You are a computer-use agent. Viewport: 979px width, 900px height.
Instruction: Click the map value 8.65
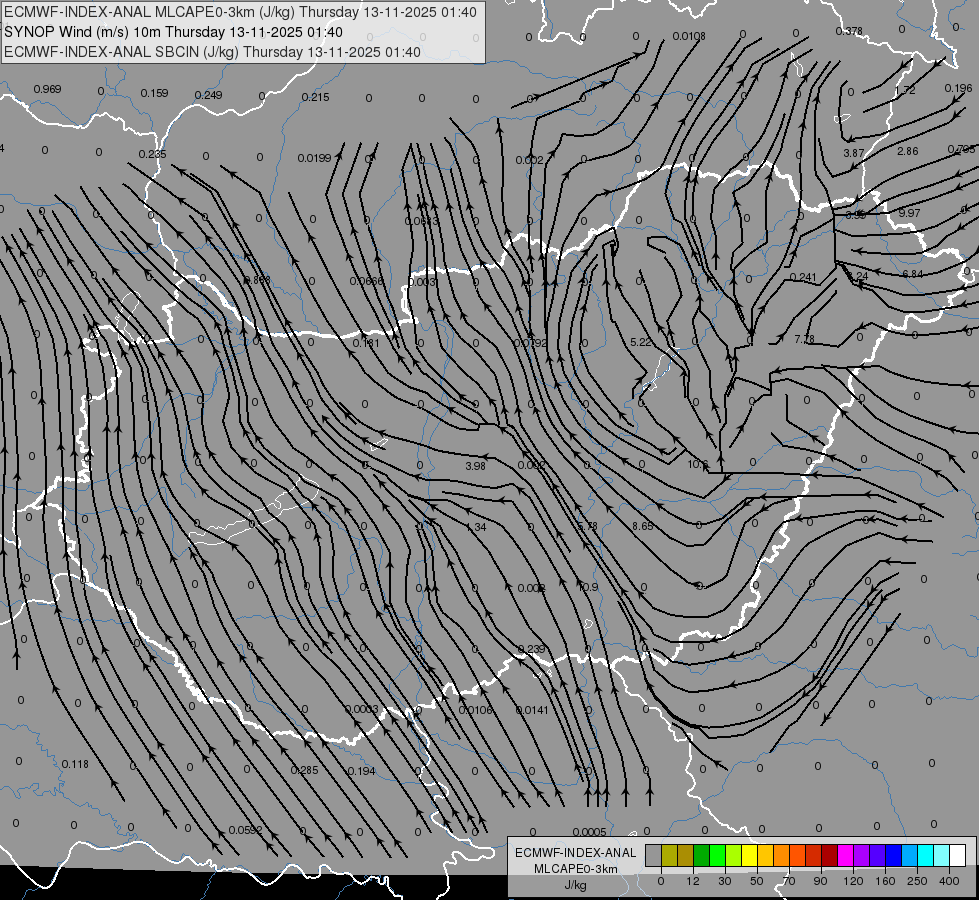(642, 527)
